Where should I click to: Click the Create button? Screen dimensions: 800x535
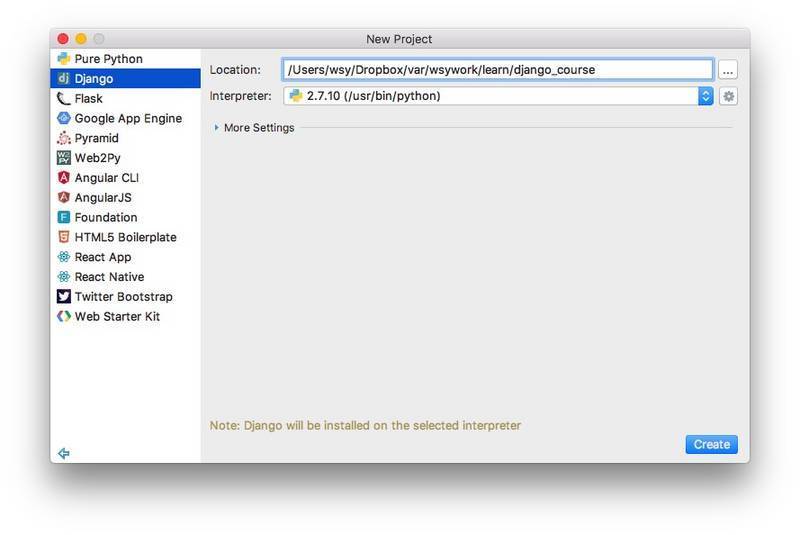pyautogui.click(x=711, y=444)
